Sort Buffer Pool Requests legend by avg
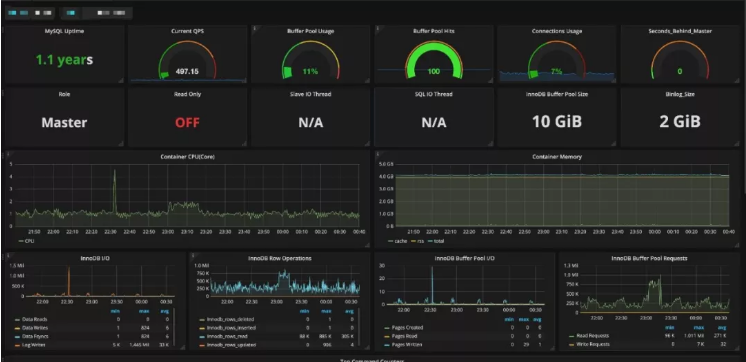746x362 pixels. pyautogui.click(x=722, y=327)
